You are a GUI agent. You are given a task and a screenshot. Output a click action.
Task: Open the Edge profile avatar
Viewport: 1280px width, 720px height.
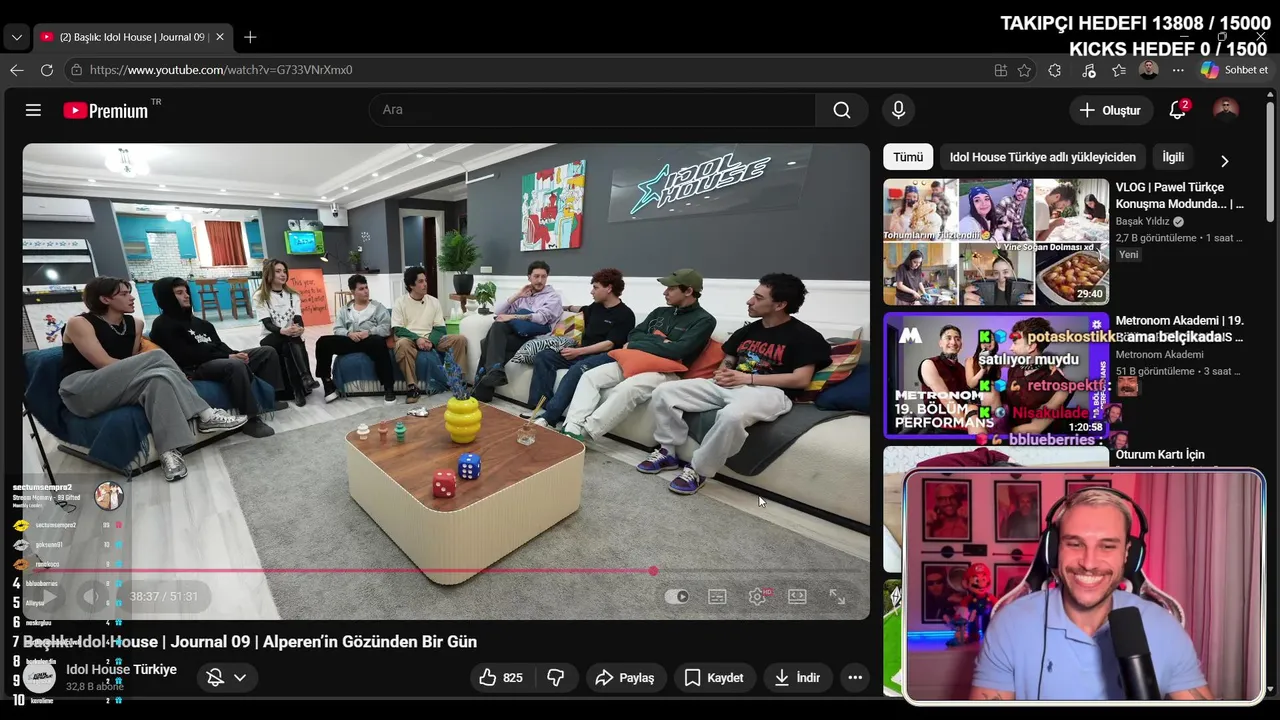(1148, 70)
